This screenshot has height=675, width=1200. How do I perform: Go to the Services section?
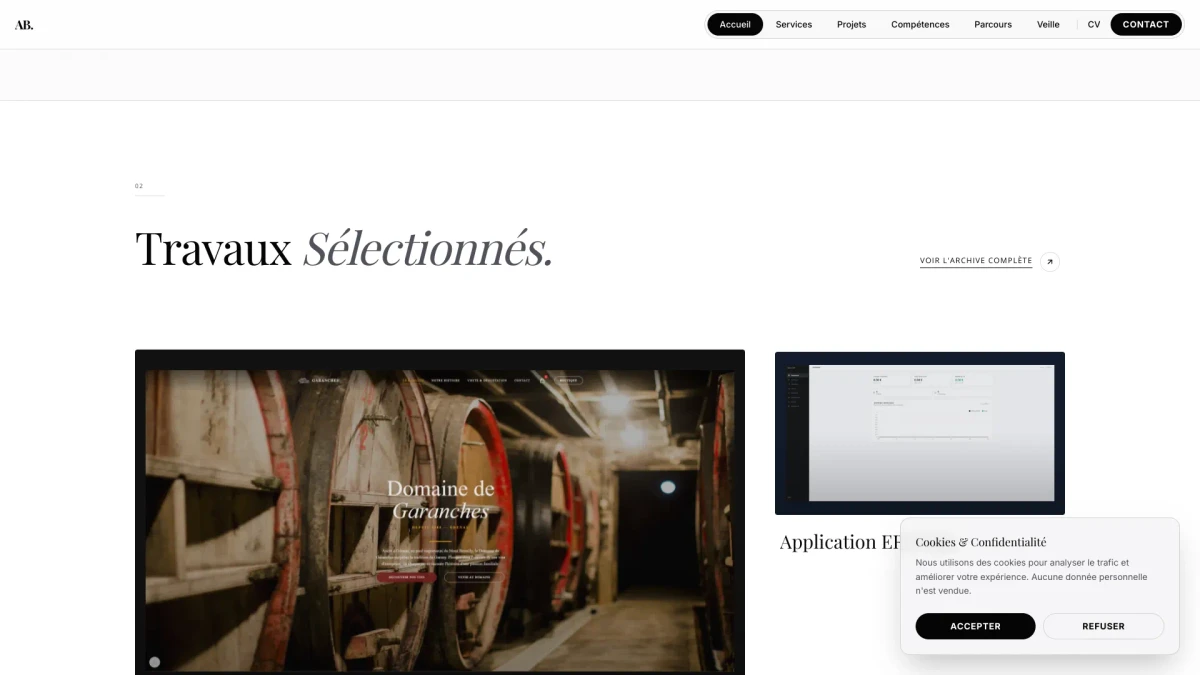[794, 25]
